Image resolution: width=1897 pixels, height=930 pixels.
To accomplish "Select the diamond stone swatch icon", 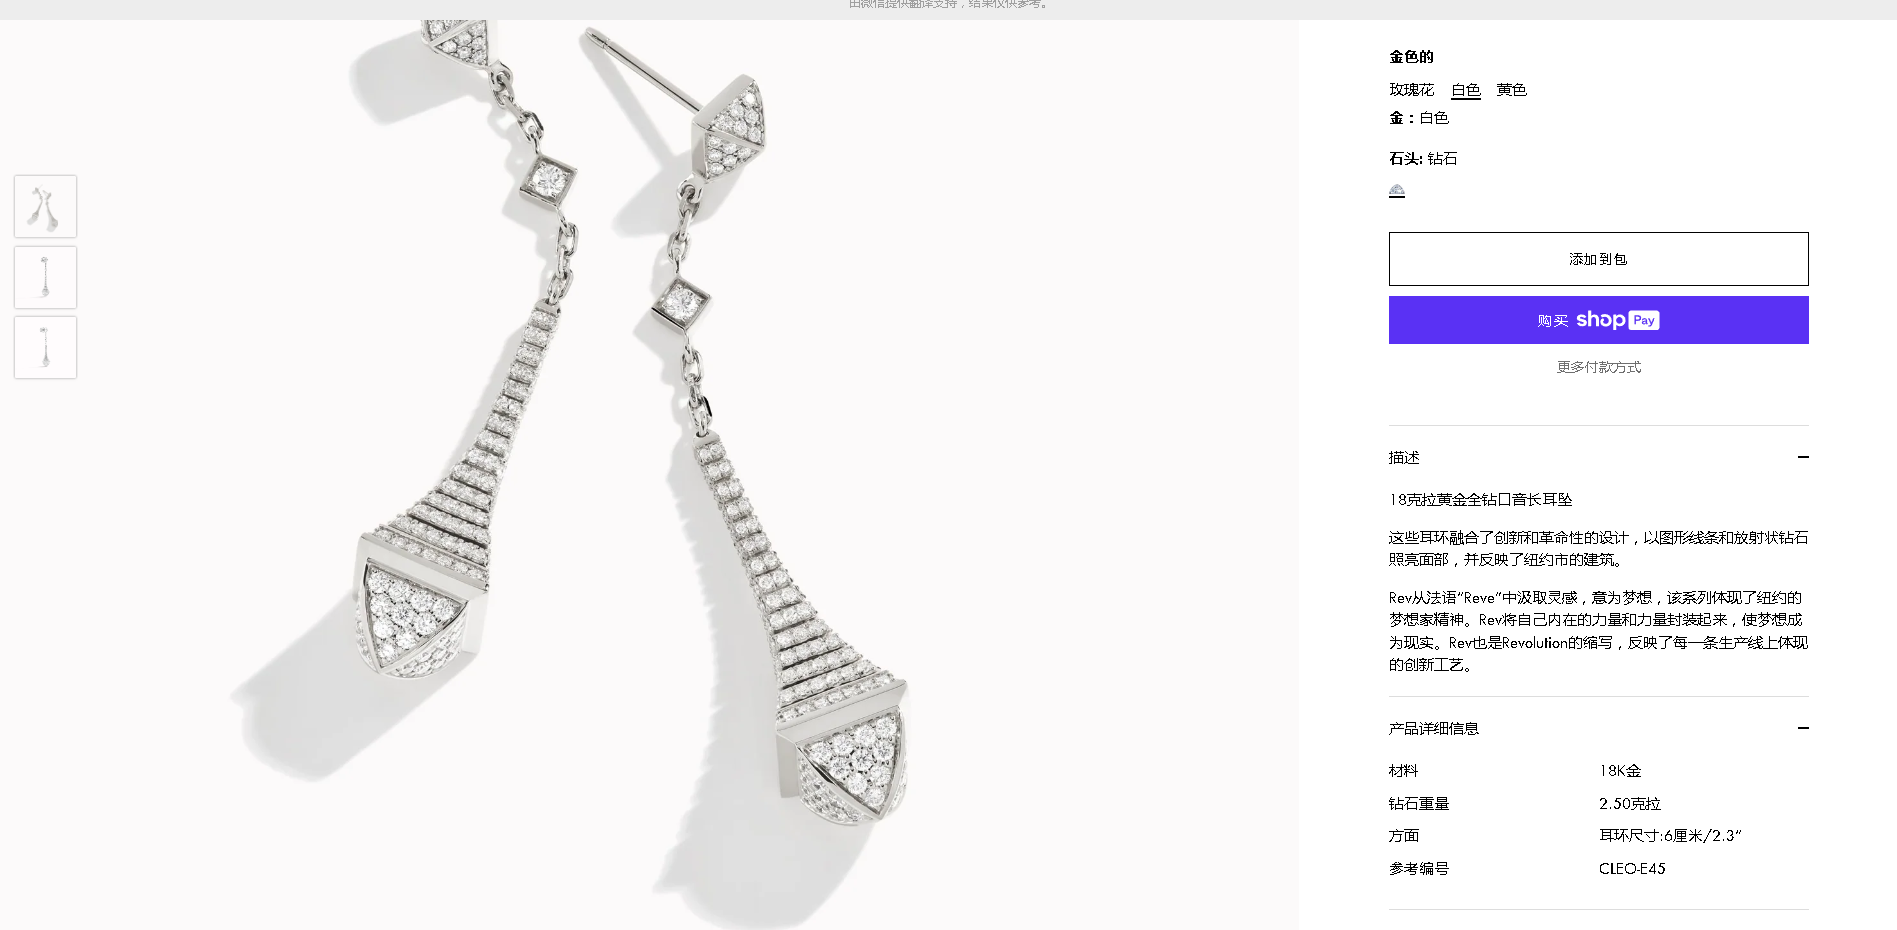I will pyautogui.click(x=1397, y=190).
